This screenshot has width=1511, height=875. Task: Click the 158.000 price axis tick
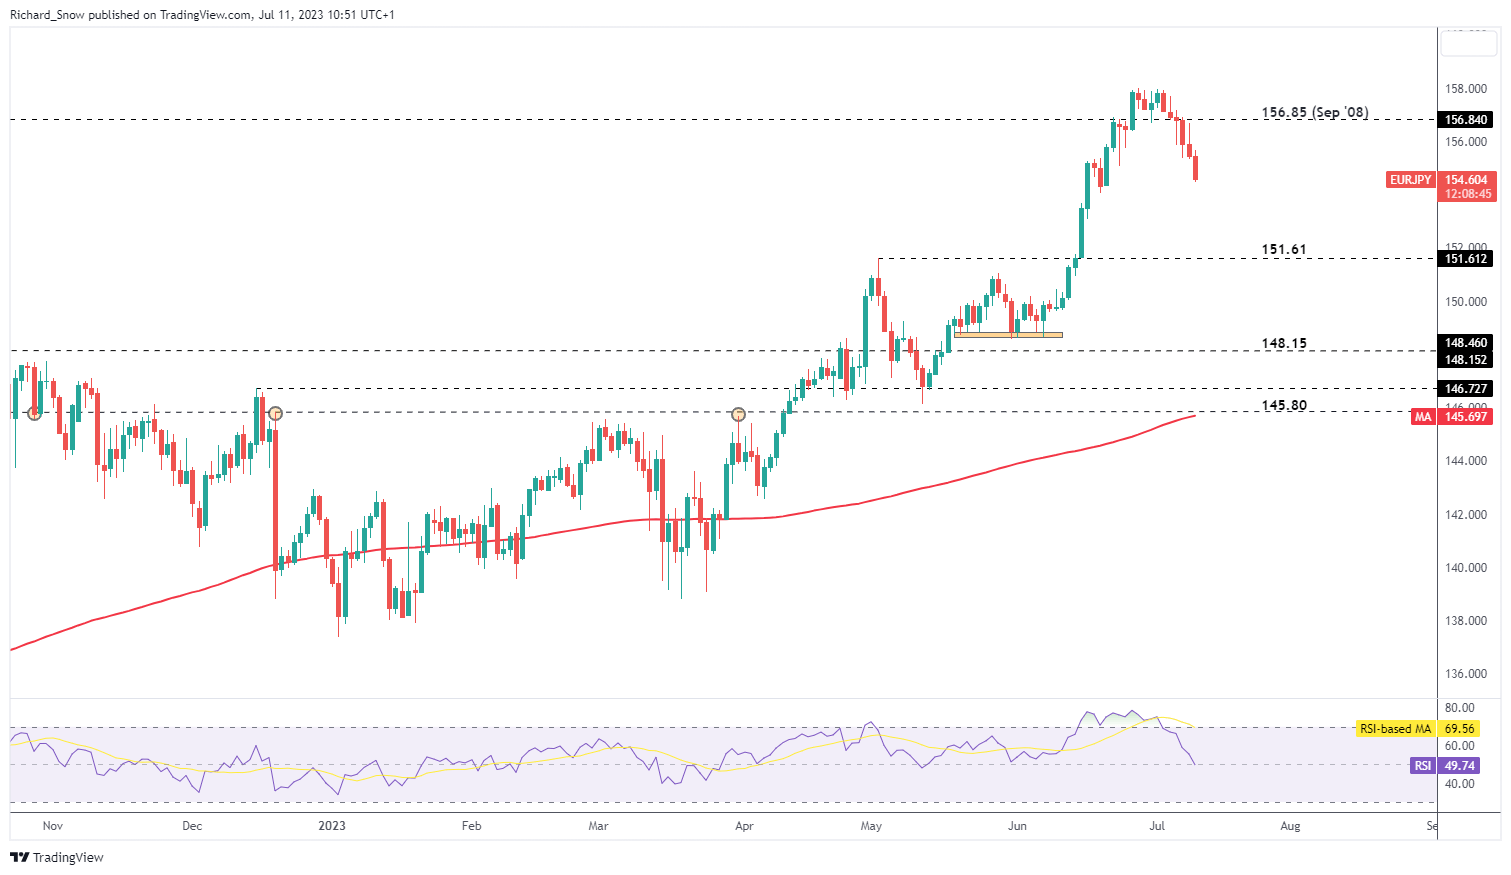tap(1466, 89)
